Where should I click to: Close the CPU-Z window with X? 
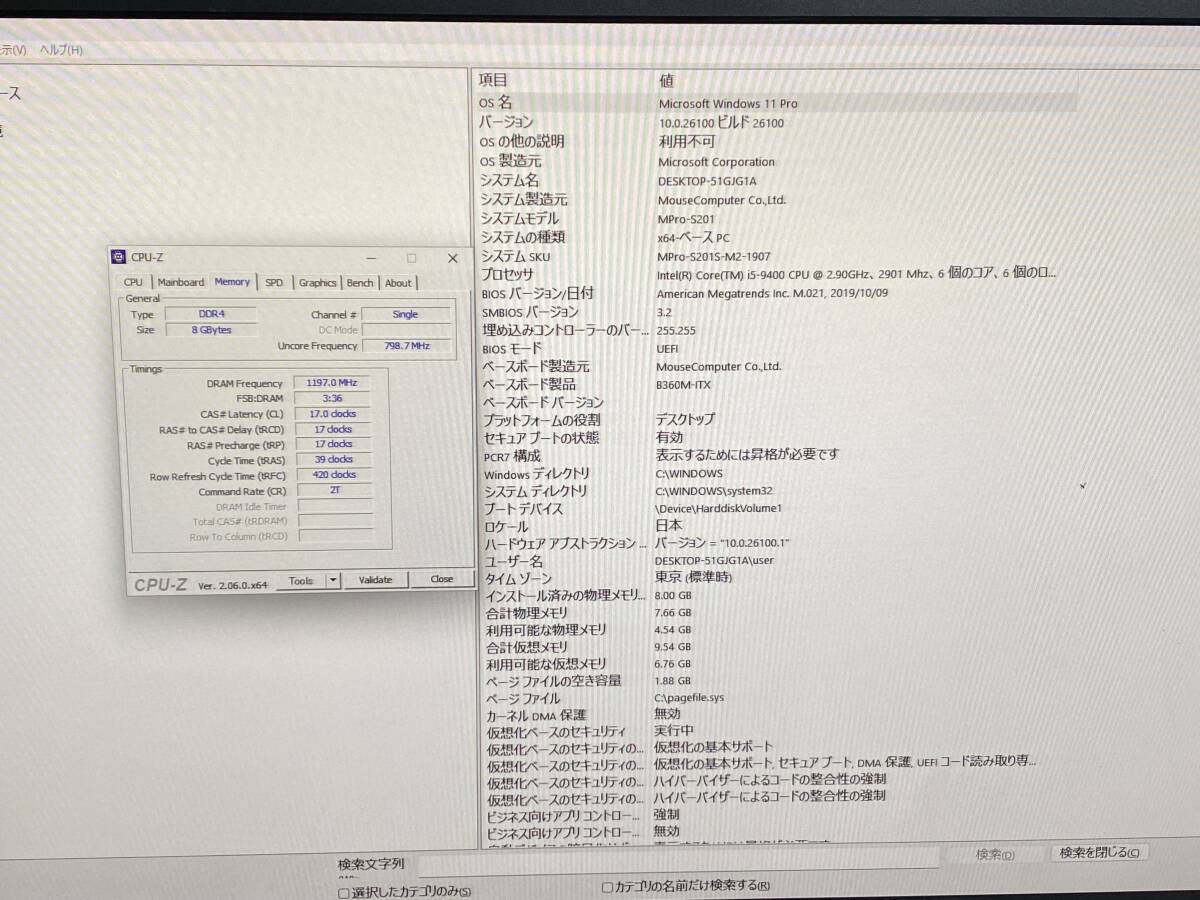point(452,258)
